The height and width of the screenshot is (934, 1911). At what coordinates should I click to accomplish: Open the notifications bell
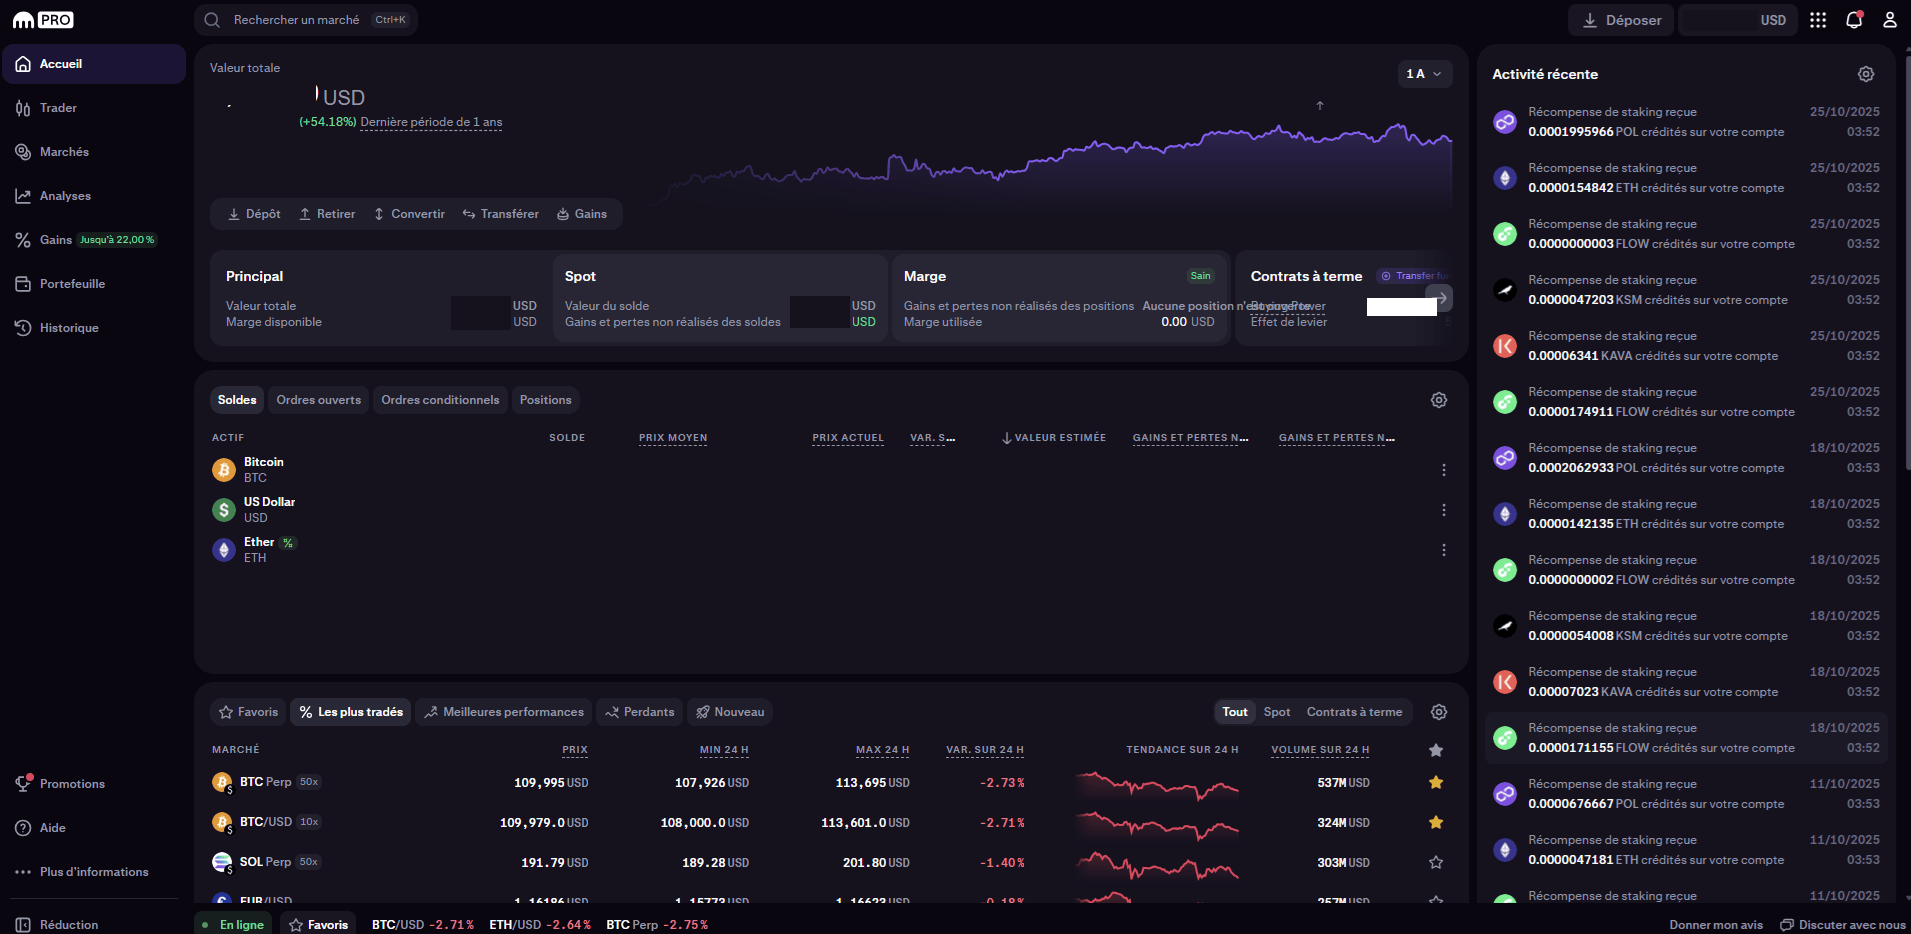click(1854, 19)
